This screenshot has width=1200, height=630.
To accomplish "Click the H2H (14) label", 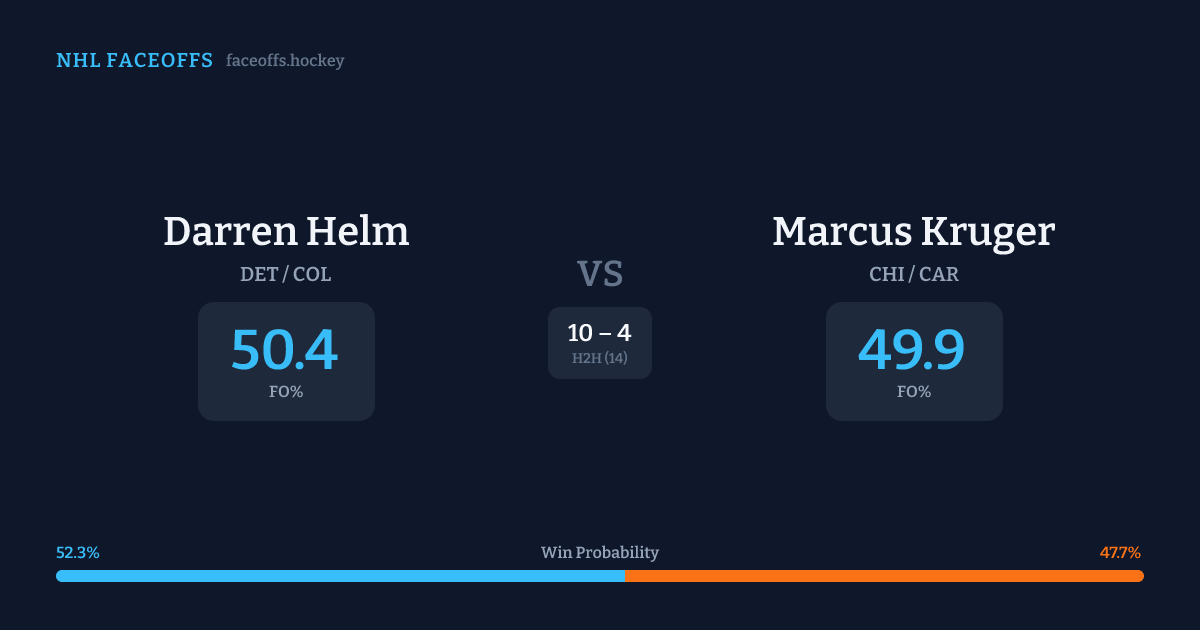I will (x=600, y=358).
